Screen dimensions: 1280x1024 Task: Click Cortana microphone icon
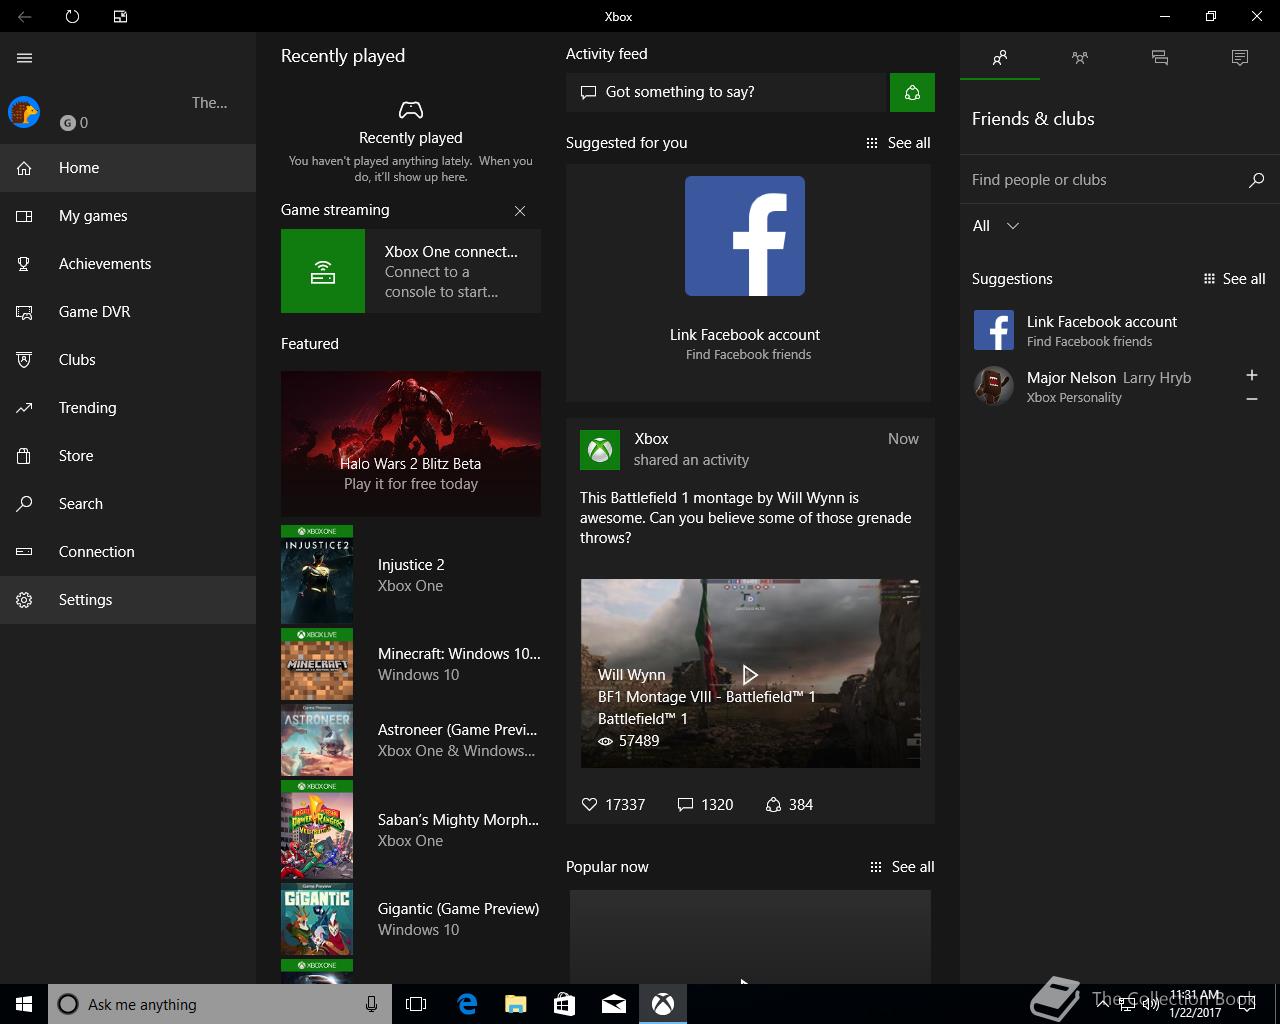tap(372, 1004)
